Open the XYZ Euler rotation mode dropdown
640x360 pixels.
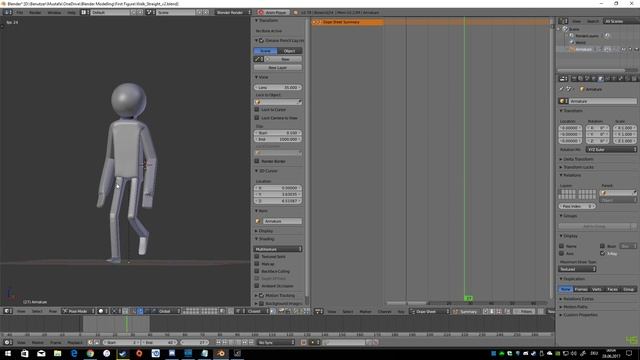(x=611, y=150)
